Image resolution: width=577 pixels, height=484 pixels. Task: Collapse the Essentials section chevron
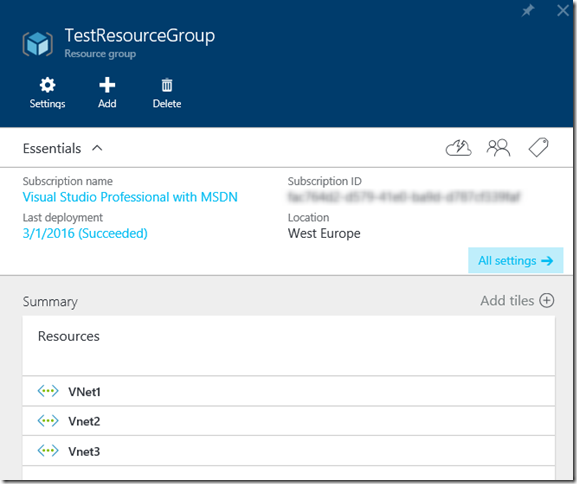coord(97,148)
